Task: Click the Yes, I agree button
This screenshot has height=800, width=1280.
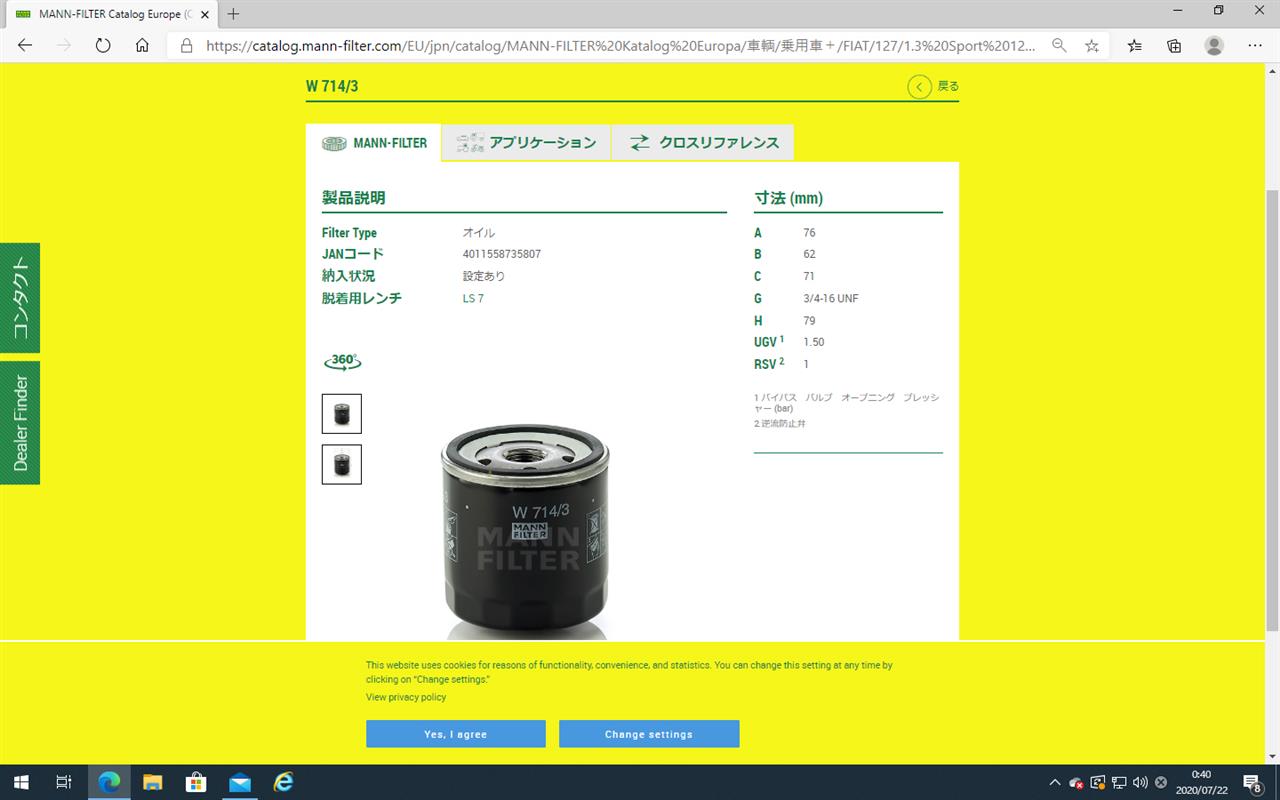Action: 456,734
